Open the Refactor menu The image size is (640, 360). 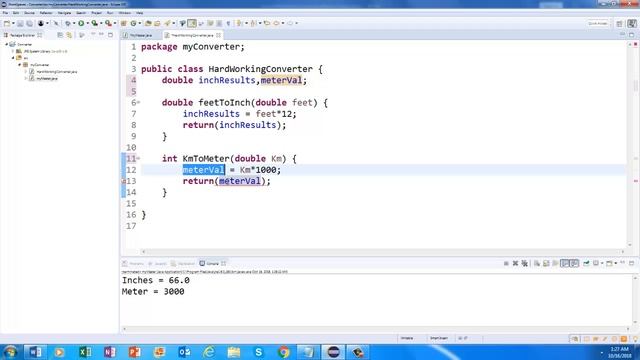[x=46, y=13]
